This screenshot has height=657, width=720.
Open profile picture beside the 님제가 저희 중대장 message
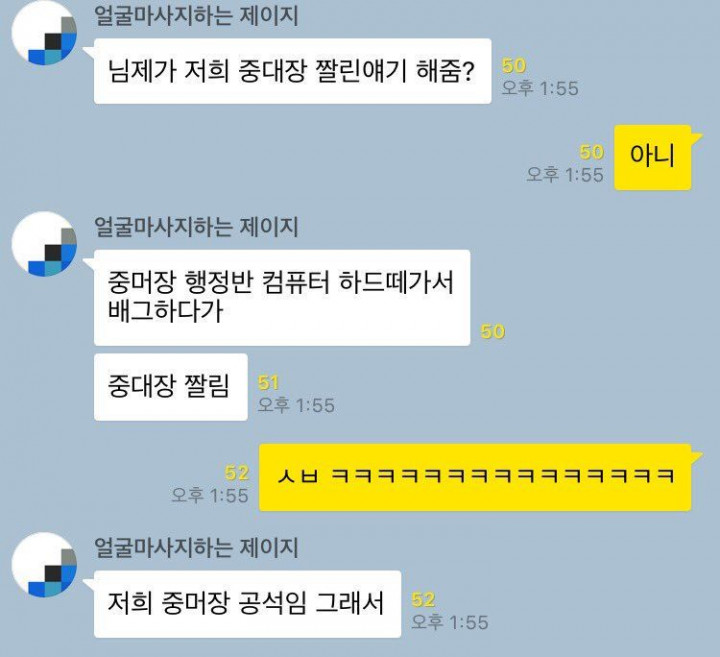44,34
